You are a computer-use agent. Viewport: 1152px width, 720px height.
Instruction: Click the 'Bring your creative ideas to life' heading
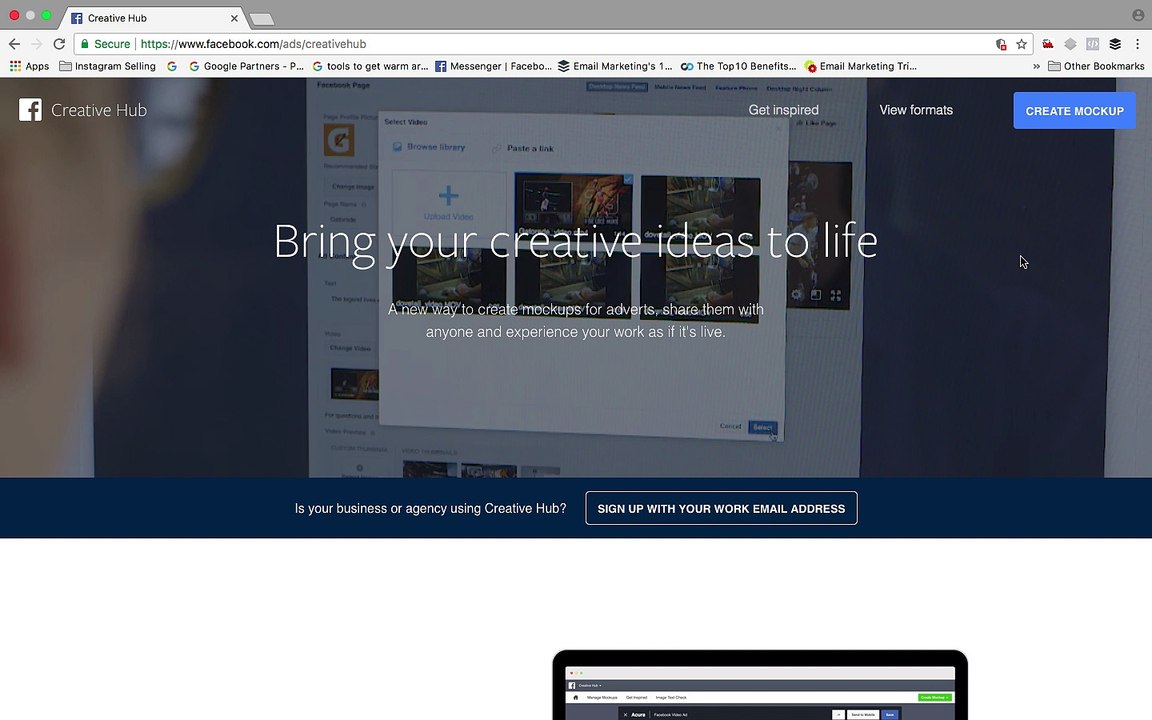[x=575, y=241]
